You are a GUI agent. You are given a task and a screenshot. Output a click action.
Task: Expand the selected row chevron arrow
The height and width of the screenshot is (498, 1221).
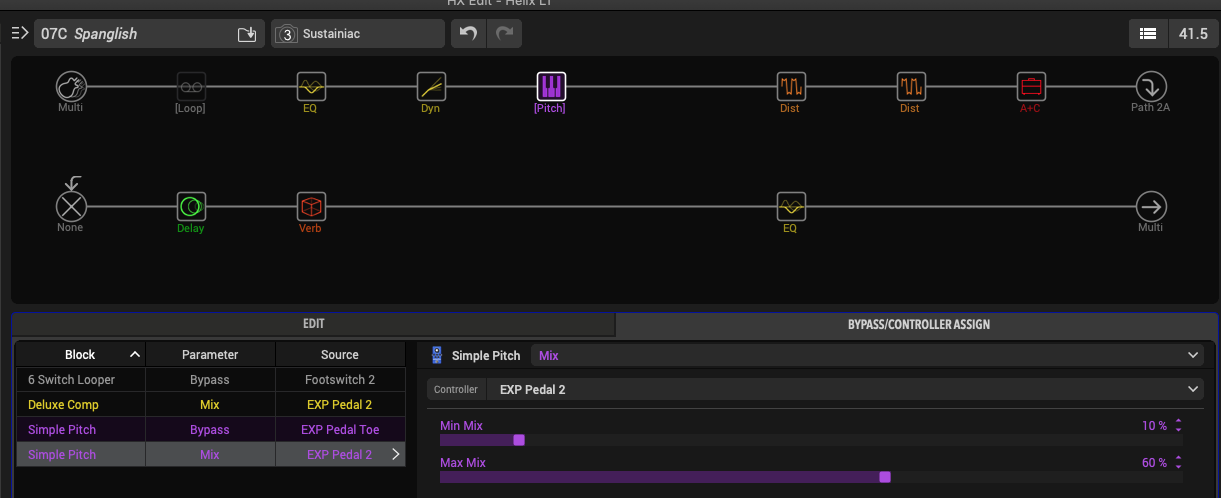pyautogui.click(x=395, y=455)
